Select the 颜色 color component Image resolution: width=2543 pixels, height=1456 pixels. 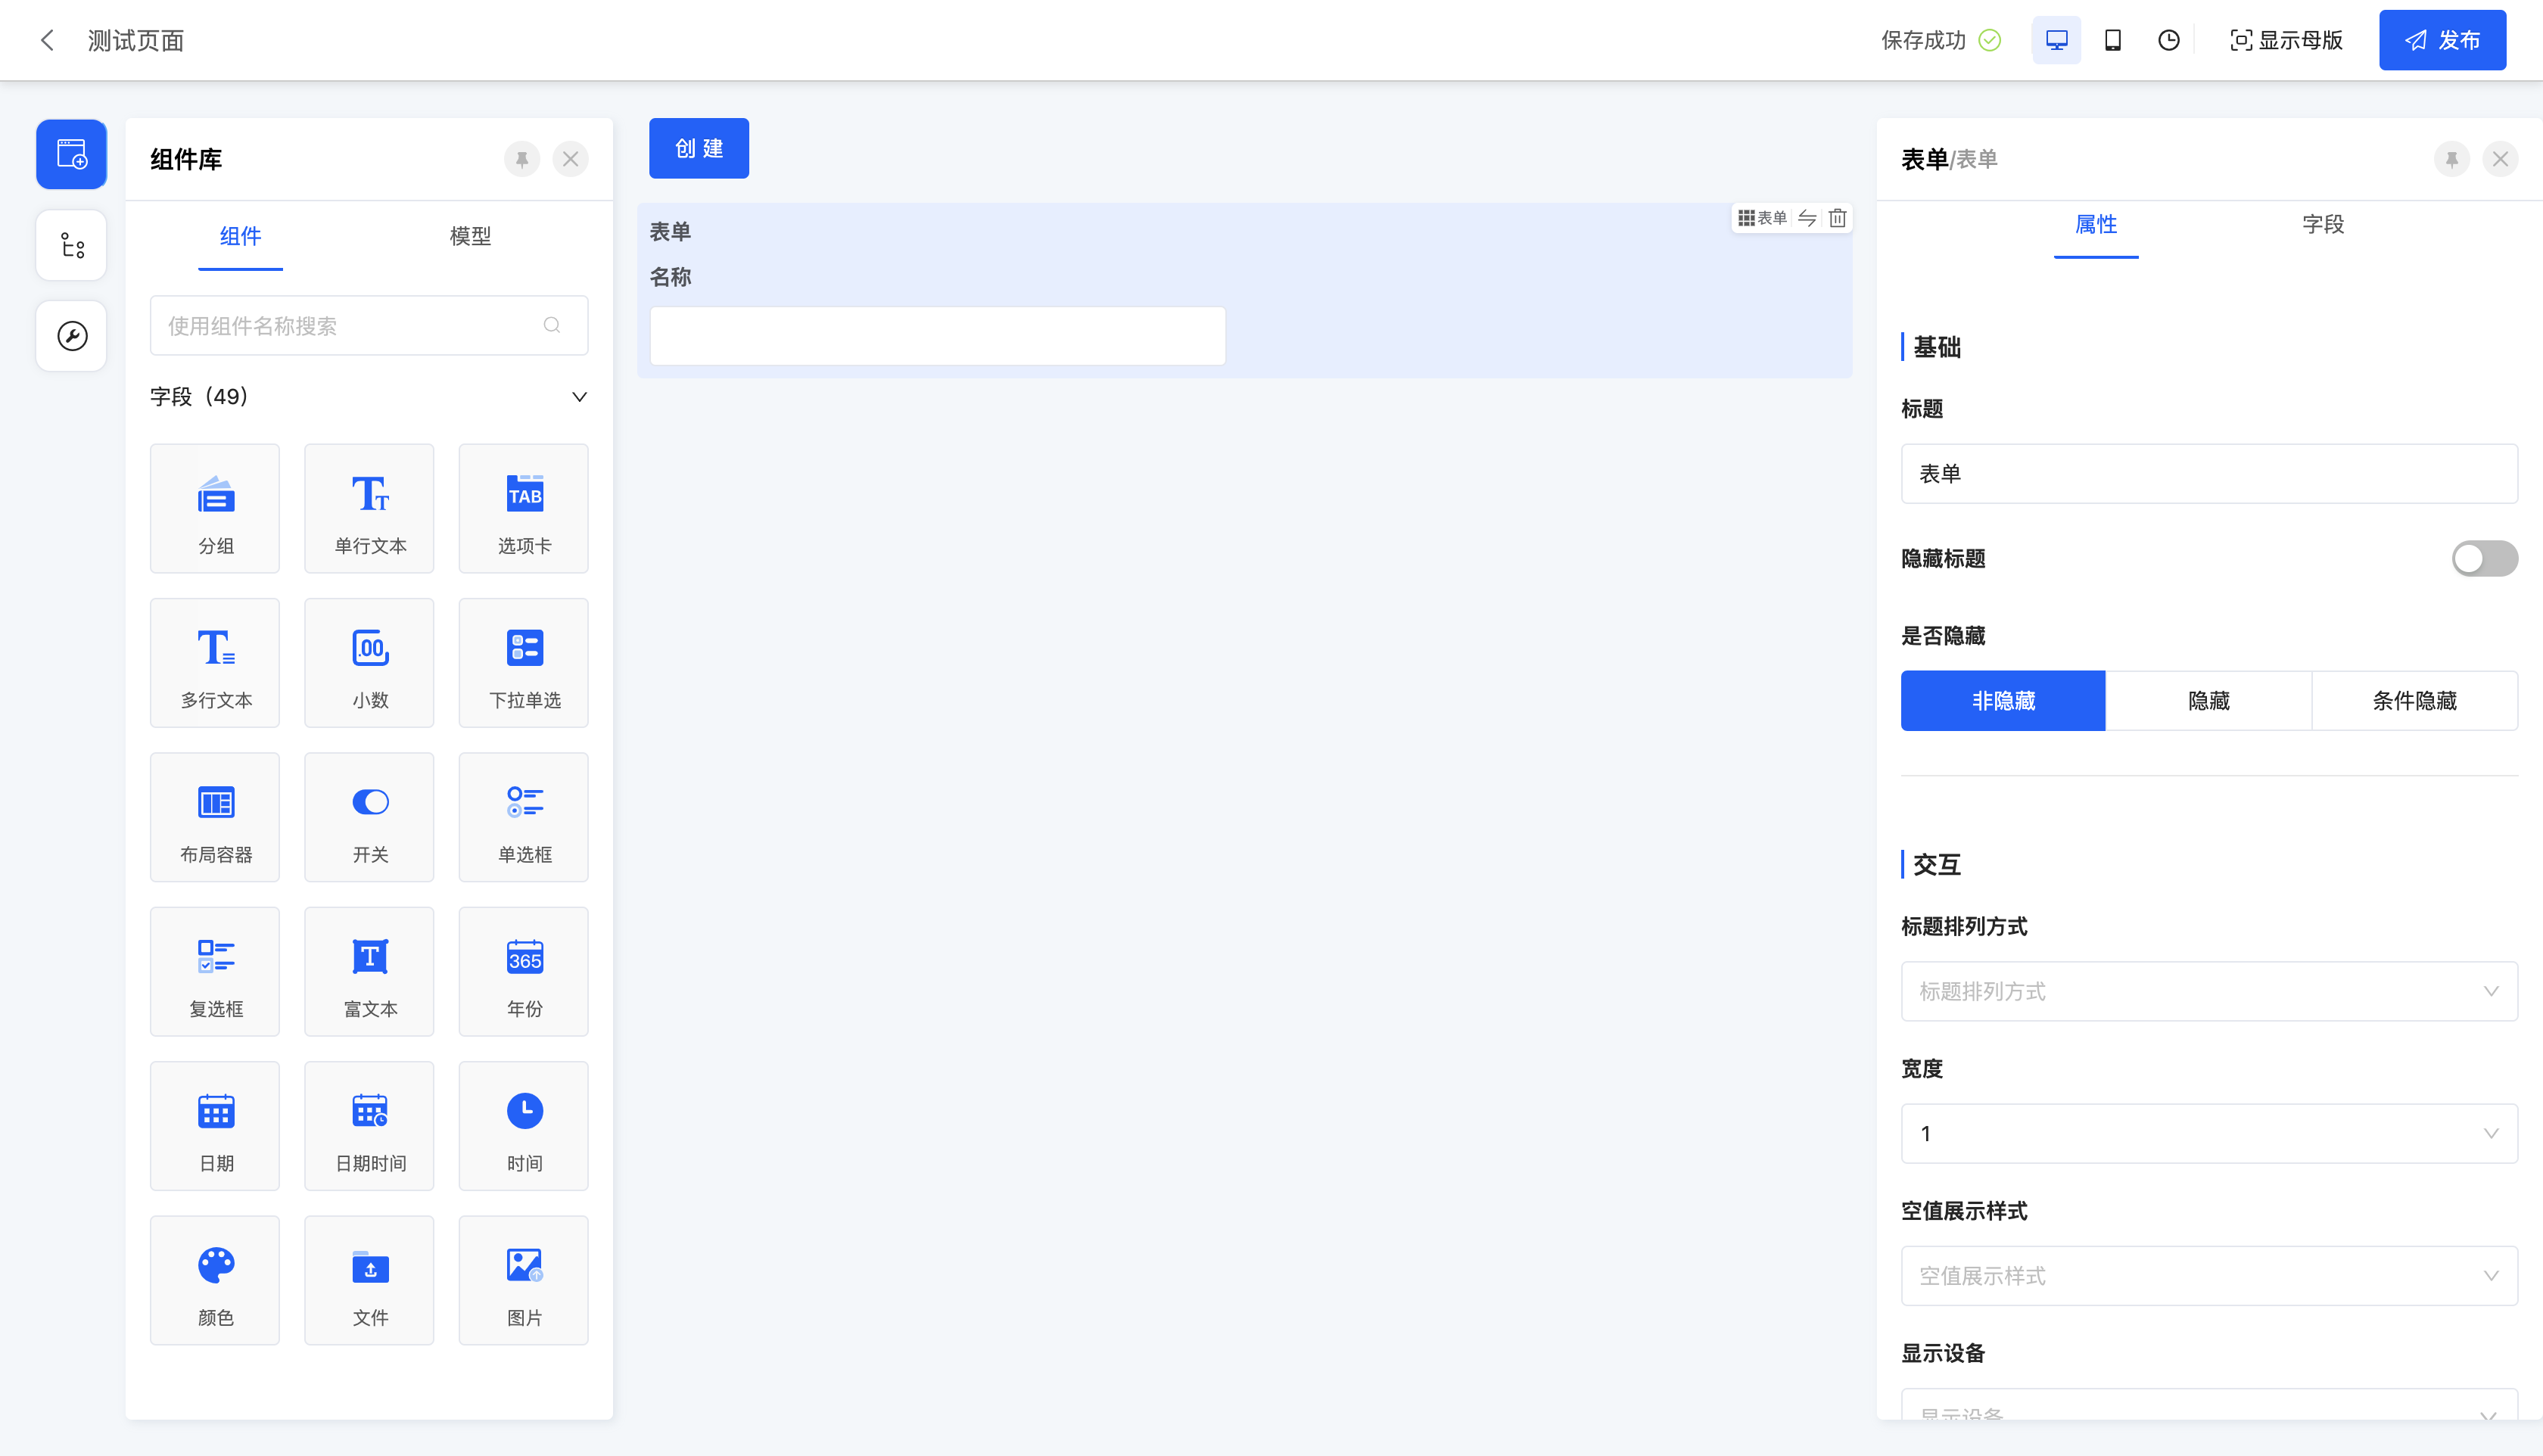215,1280
